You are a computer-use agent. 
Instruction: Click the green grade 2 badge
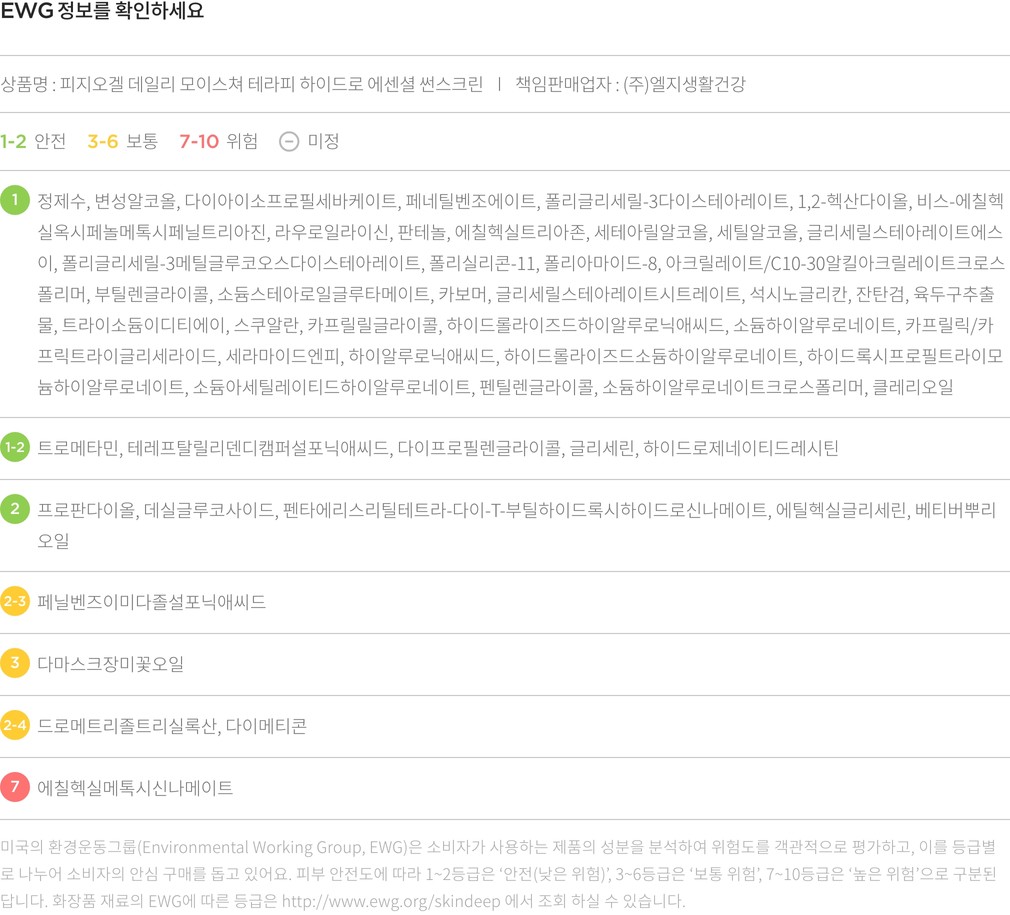point(15,509)
